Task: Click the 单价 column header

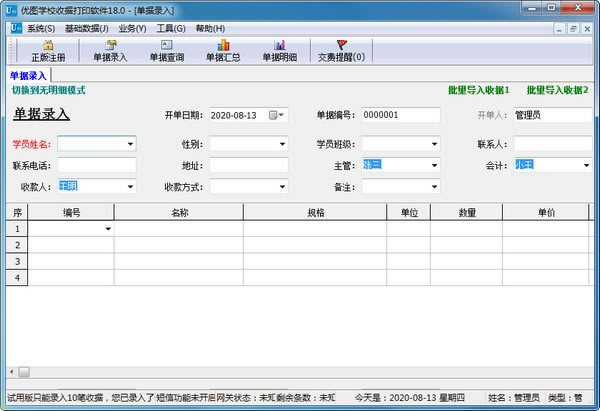Action: pos(546,212)
